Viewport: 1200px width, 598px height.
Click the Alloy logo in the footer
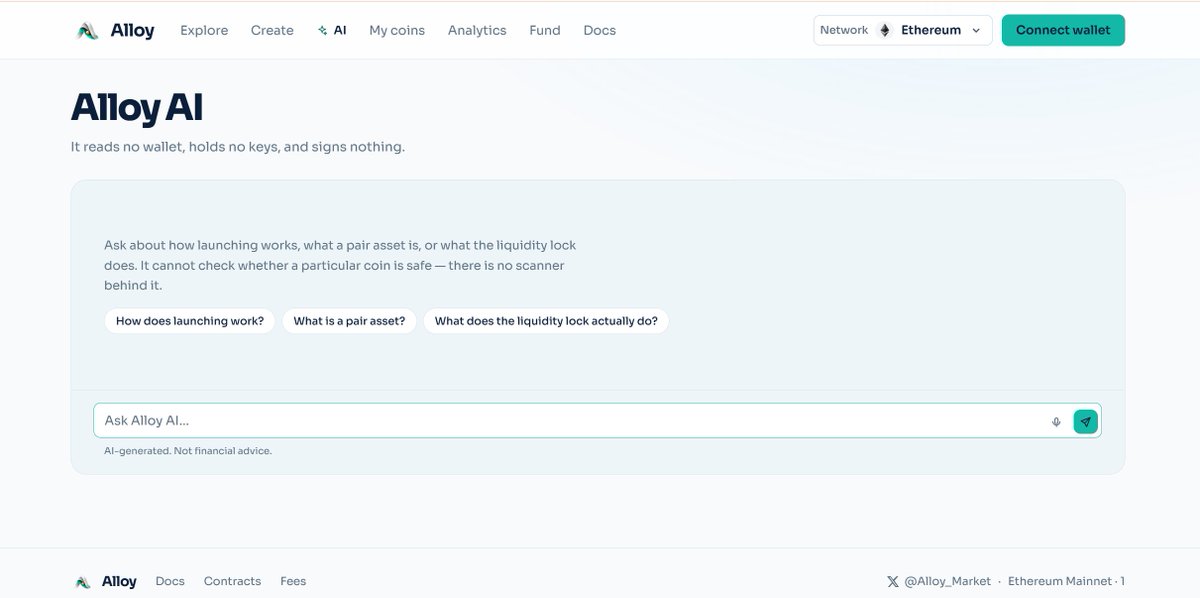click(x=106, y=582)
